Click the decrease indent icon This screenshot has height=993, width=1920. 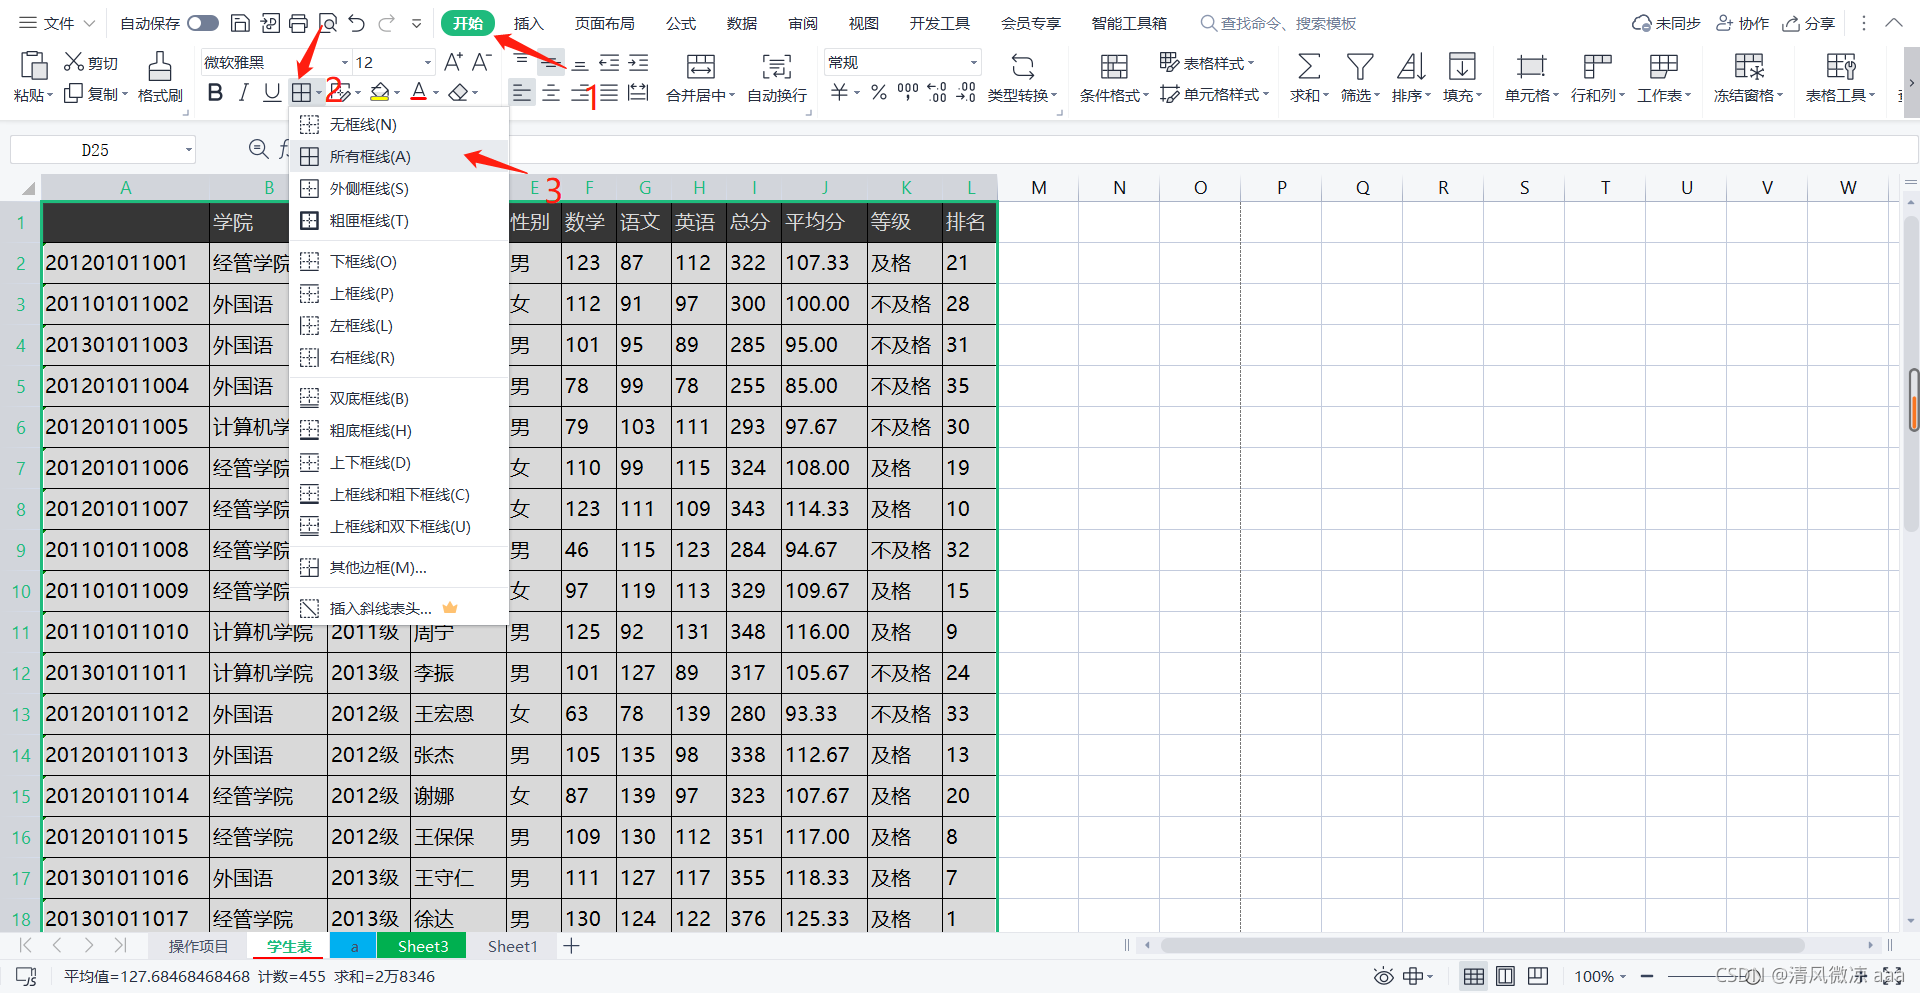(x=609, y=62)
